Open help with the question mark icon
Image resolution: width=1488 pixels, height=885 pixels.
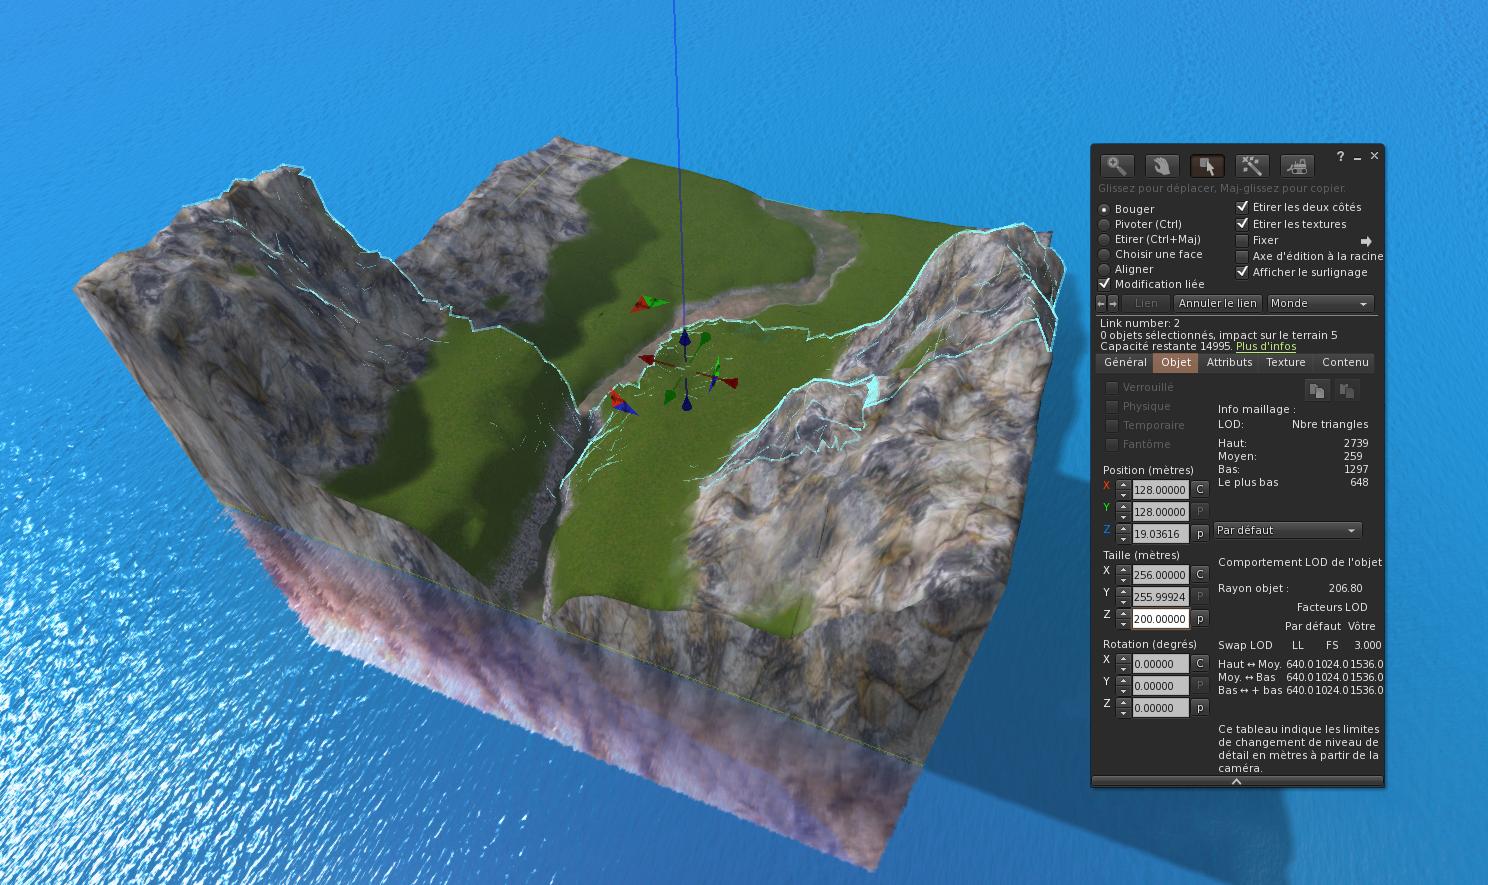(1341, 157)
